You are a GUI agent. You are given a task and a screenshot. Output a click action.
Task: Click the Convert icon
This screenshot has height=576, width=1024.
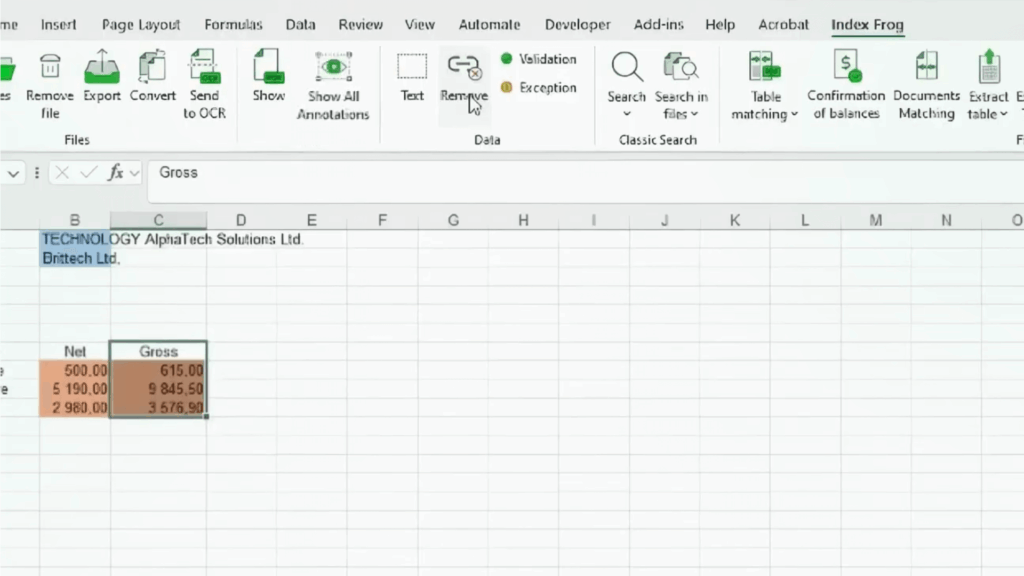click(x=152, y=67)
